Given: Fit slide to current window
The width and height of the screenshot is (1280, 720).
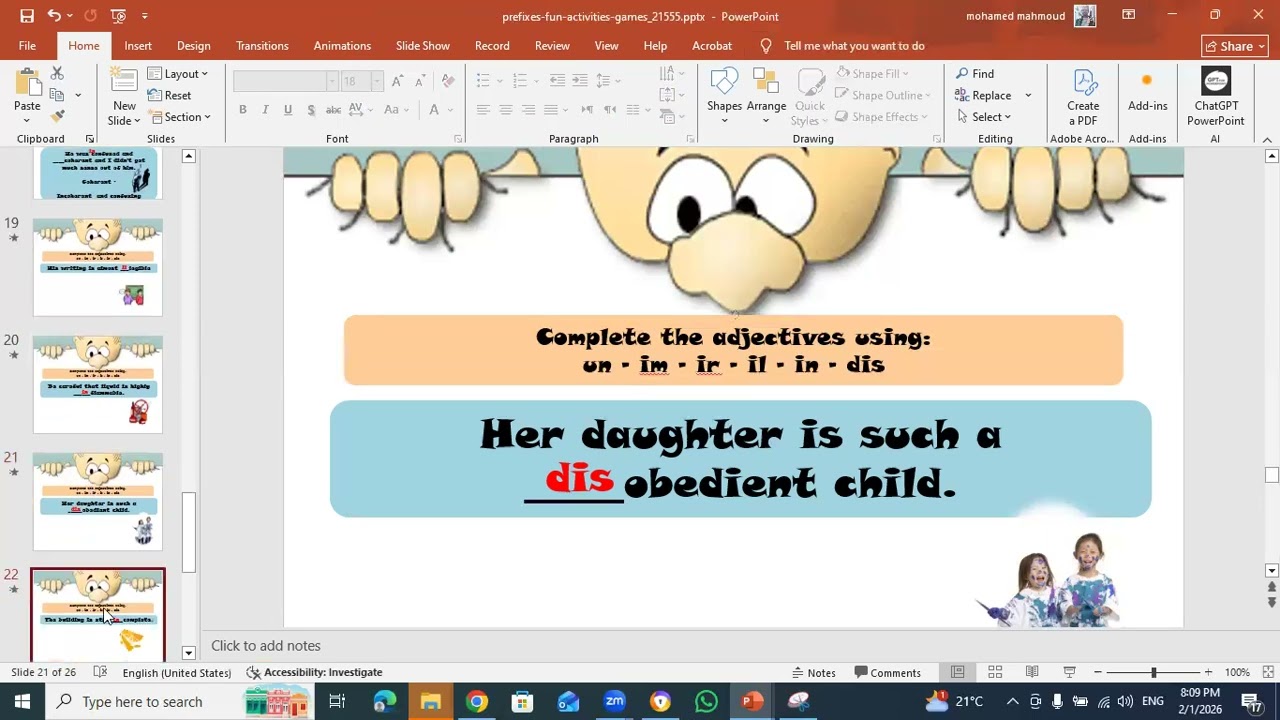Looking at the screenshot, I should click(x=1269, y=672).
